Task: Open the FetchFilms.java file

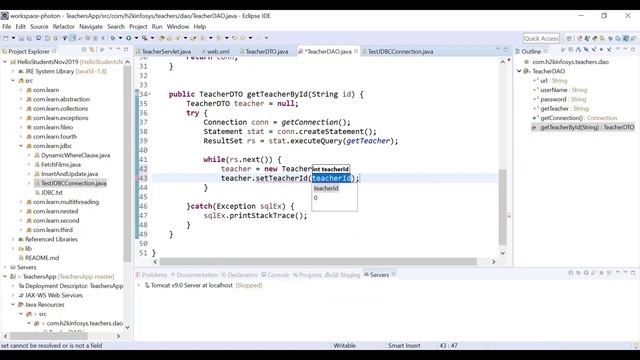Action: pos(61,164)
